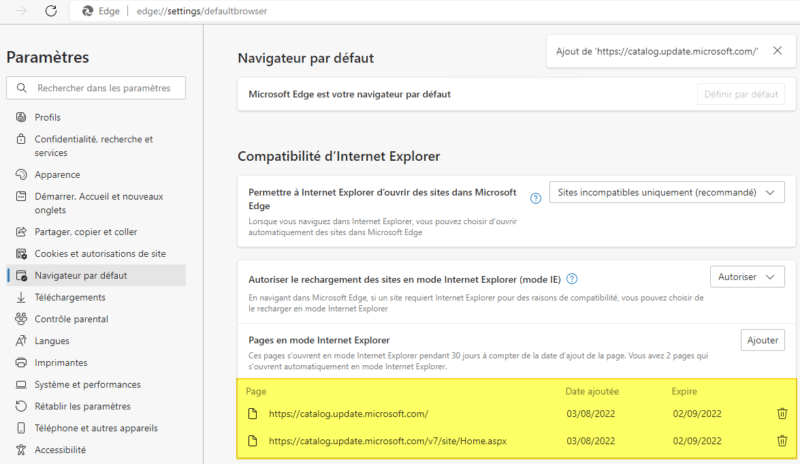The width and height of the screenshot is (800, 464).
Task: Click the Compatibilité d'Internet Explorer heading
Action: tap(339, 156)
